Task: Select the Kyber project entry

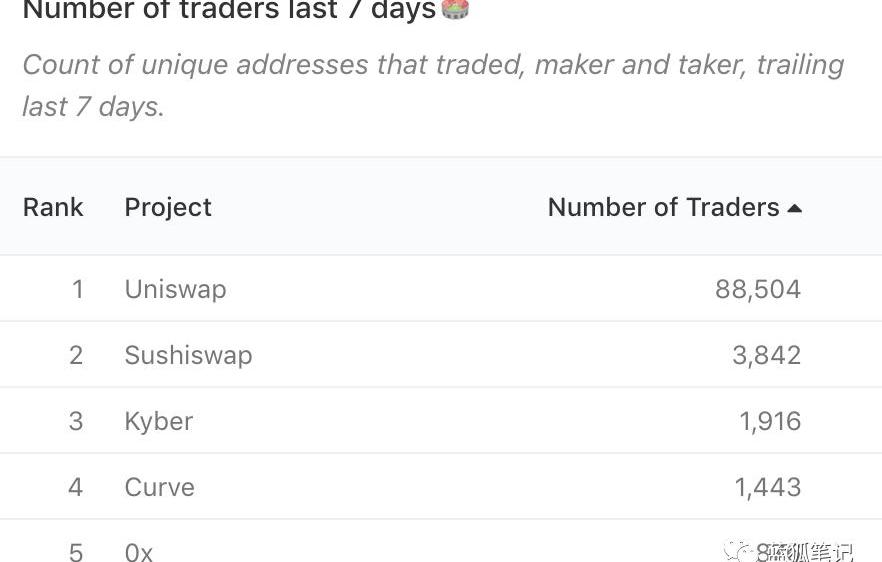Action: 158,421
